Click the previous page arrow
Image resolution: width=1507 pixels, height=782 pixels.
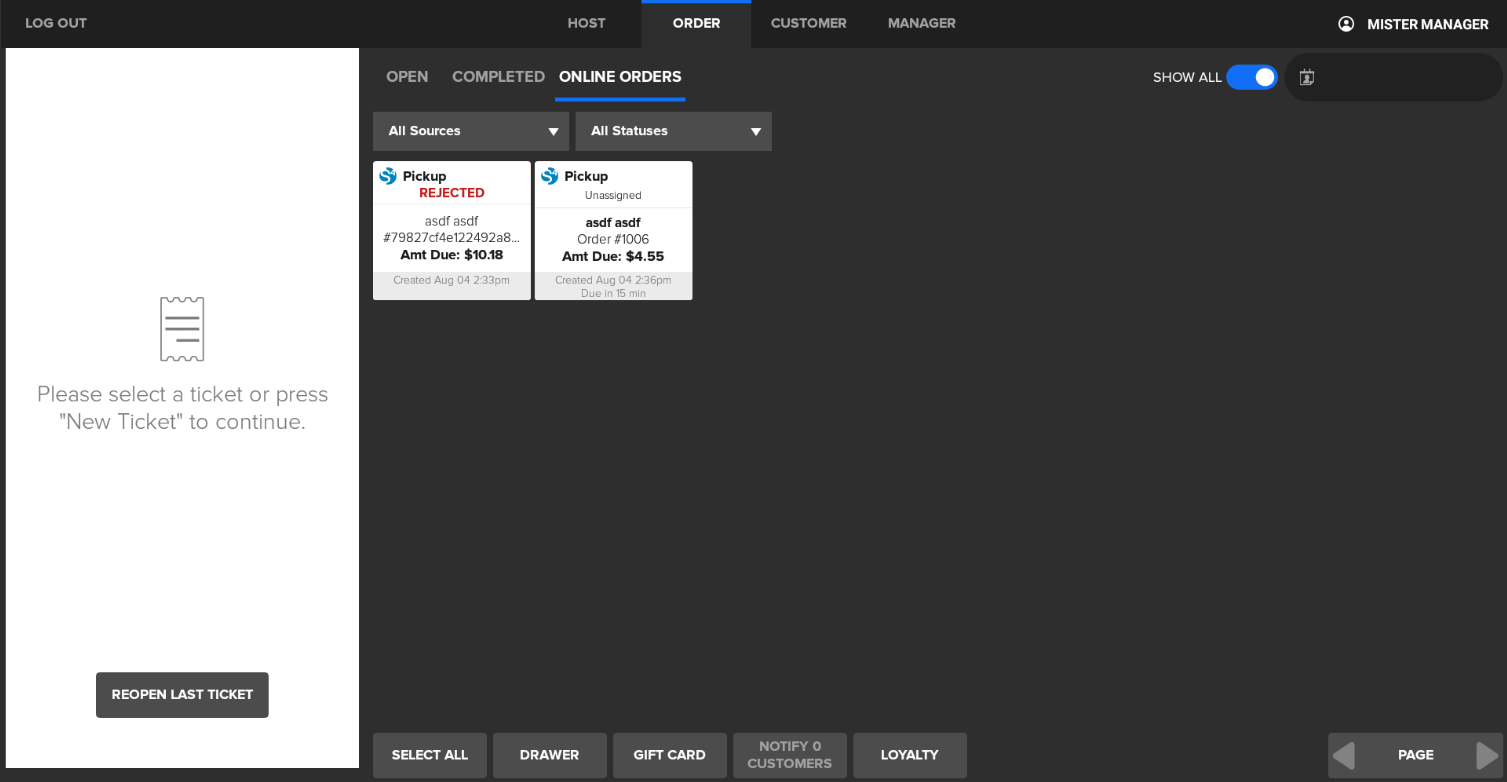(x=1344, y=755)
